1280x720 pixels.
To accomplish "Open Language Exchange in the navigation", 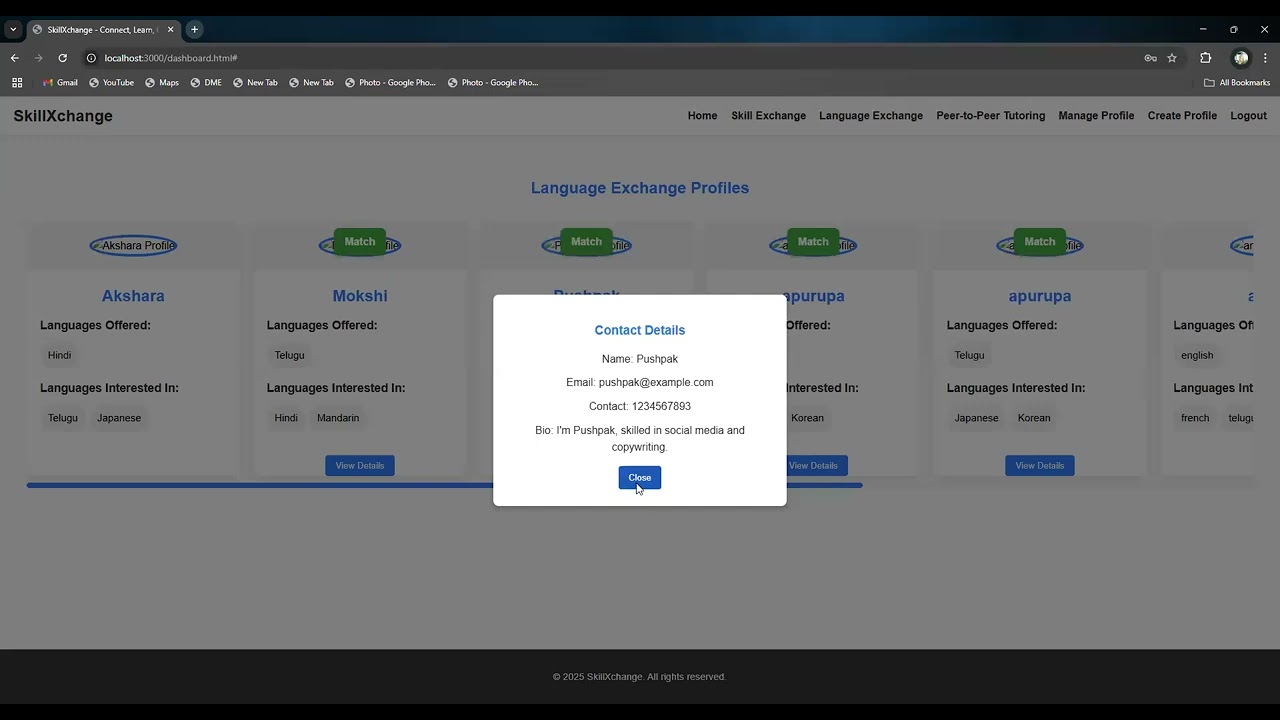I will 871,116.
